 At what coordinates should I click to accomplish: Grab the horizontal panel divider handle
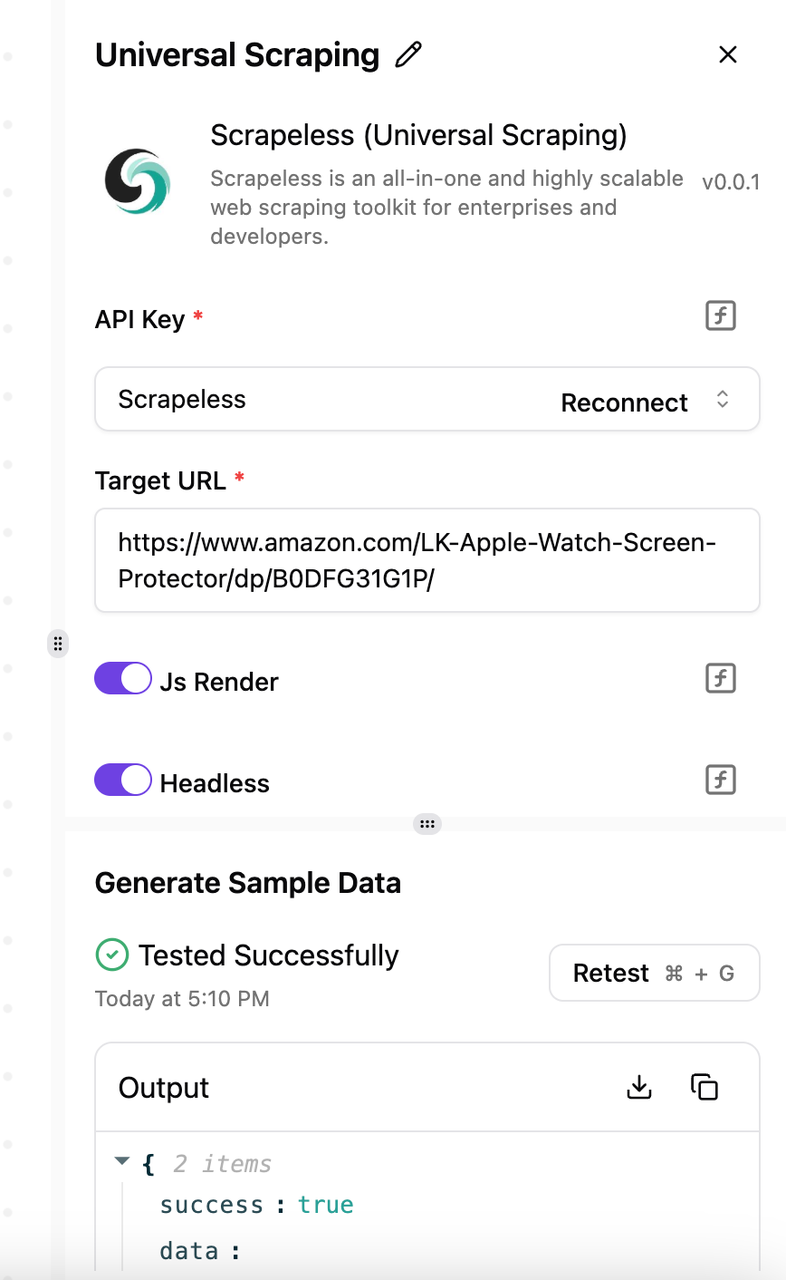pyautogui.click(x=427, y=824)
